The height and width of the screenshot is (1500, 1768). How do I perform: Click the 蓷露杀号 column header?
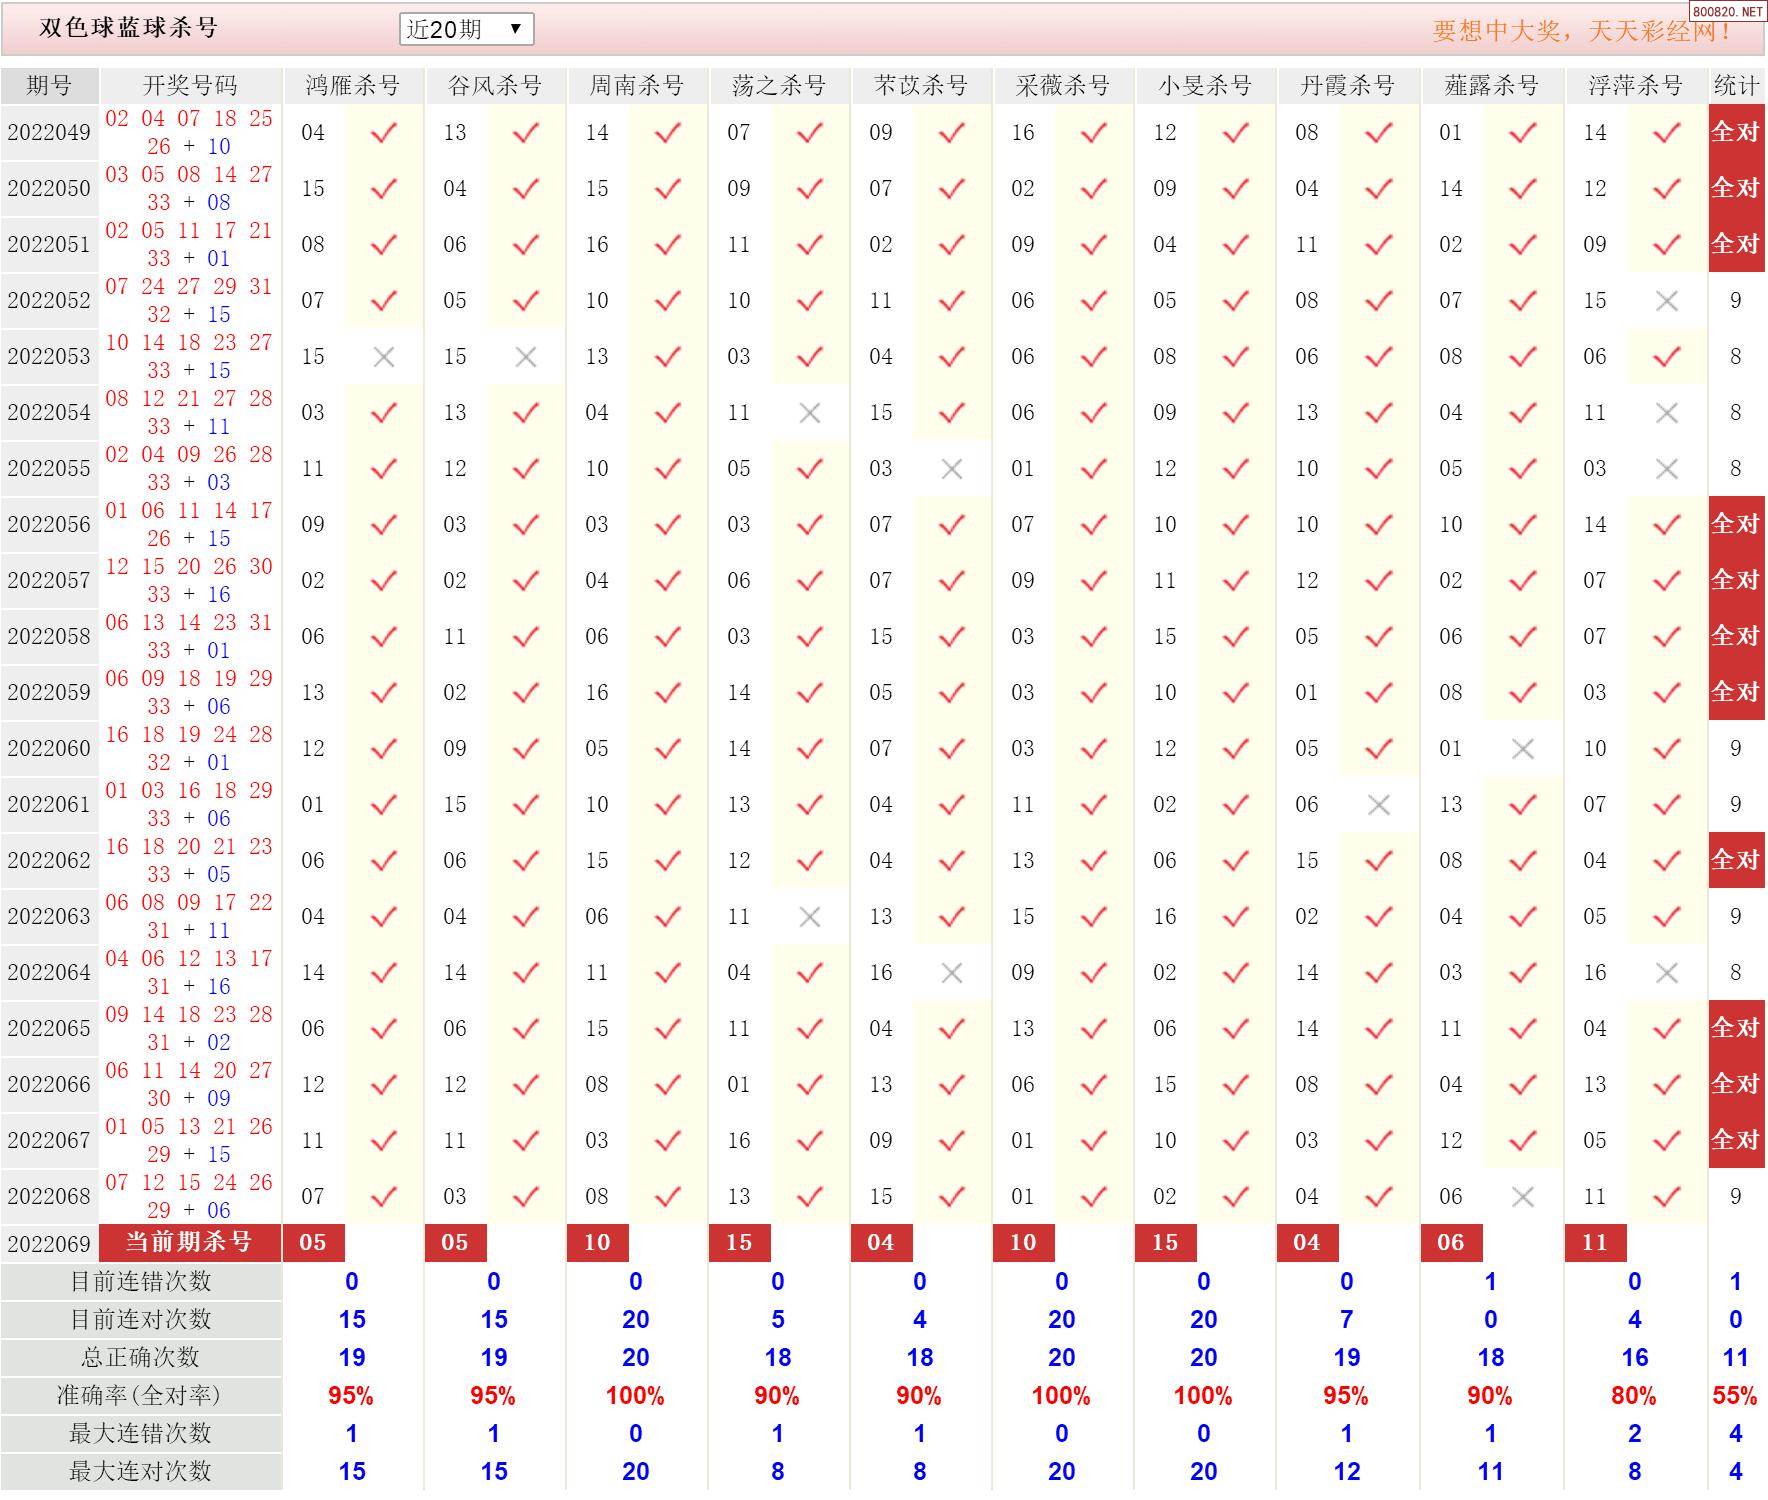(x=1491, y=86)
